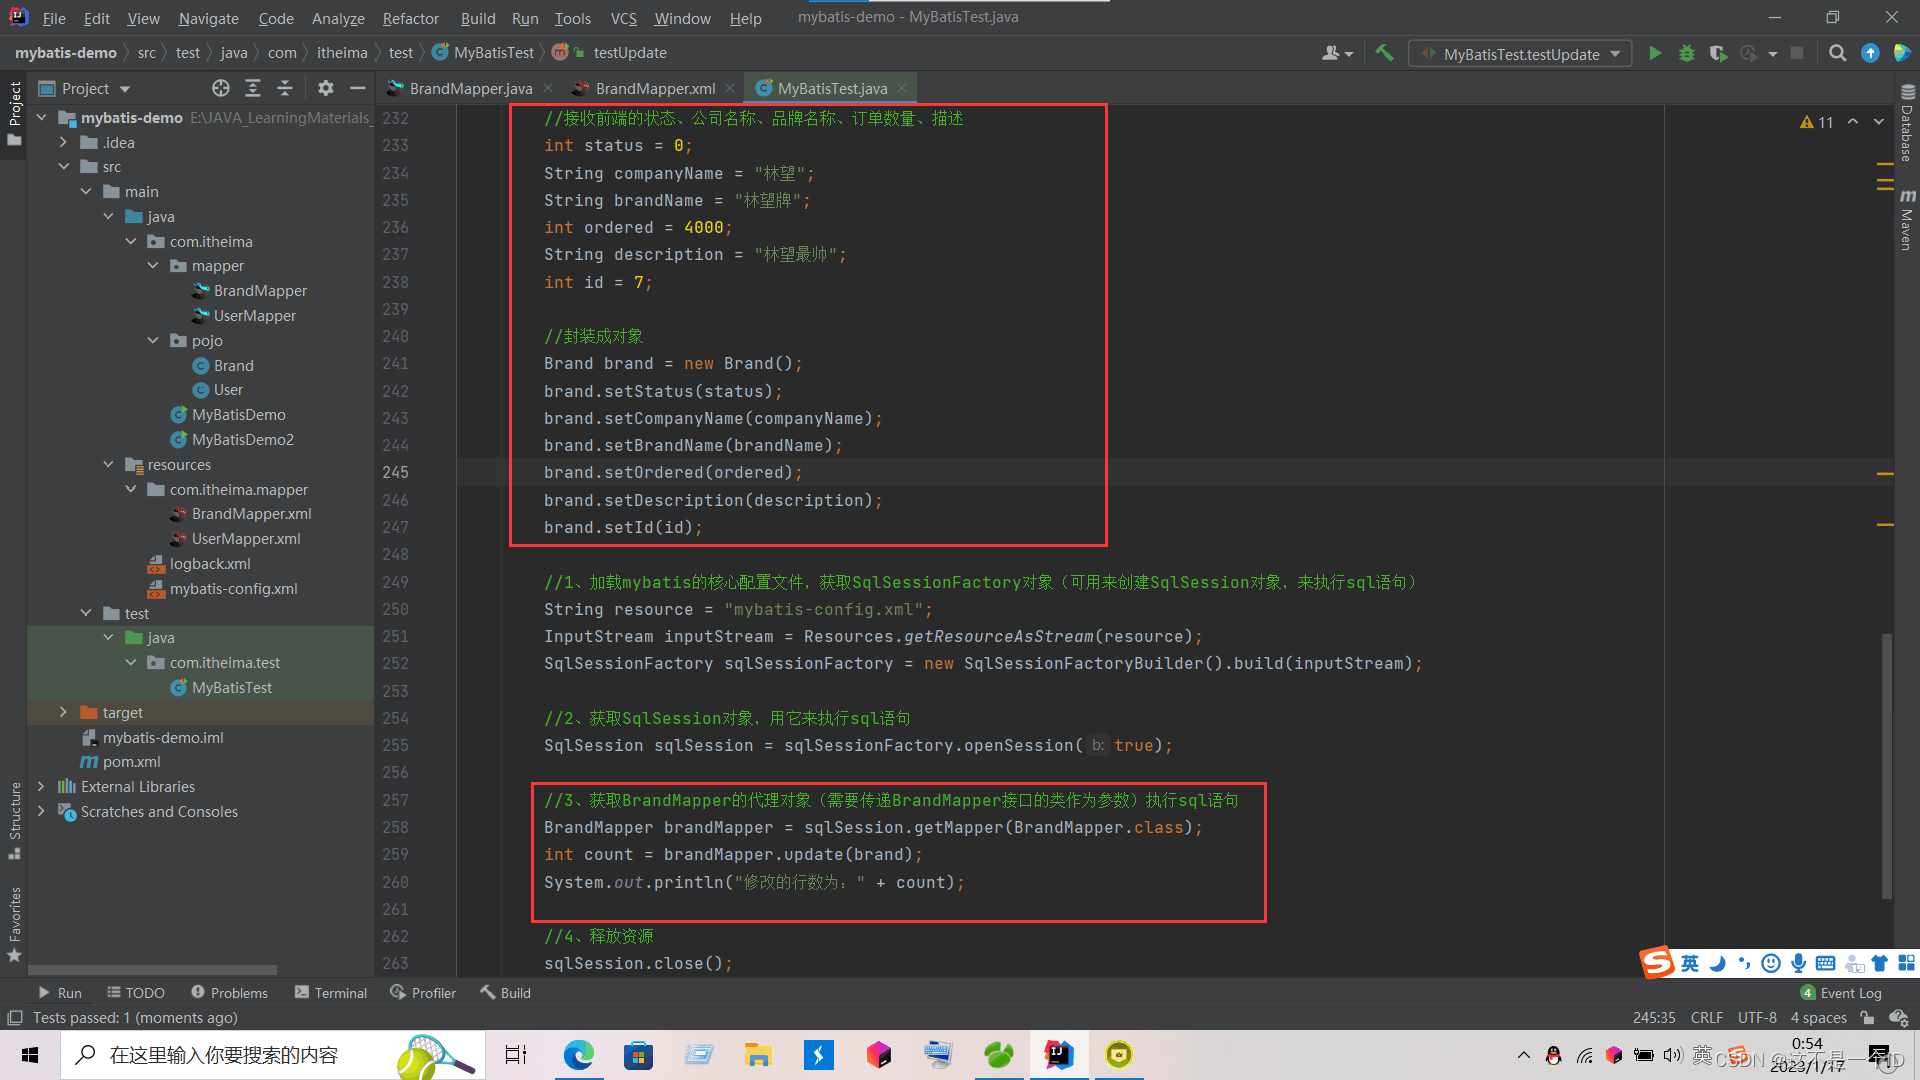The image size is (1920, 1080).
Task: Toggle read-only lock icon in status bar
Action: coord(1867,1018)
